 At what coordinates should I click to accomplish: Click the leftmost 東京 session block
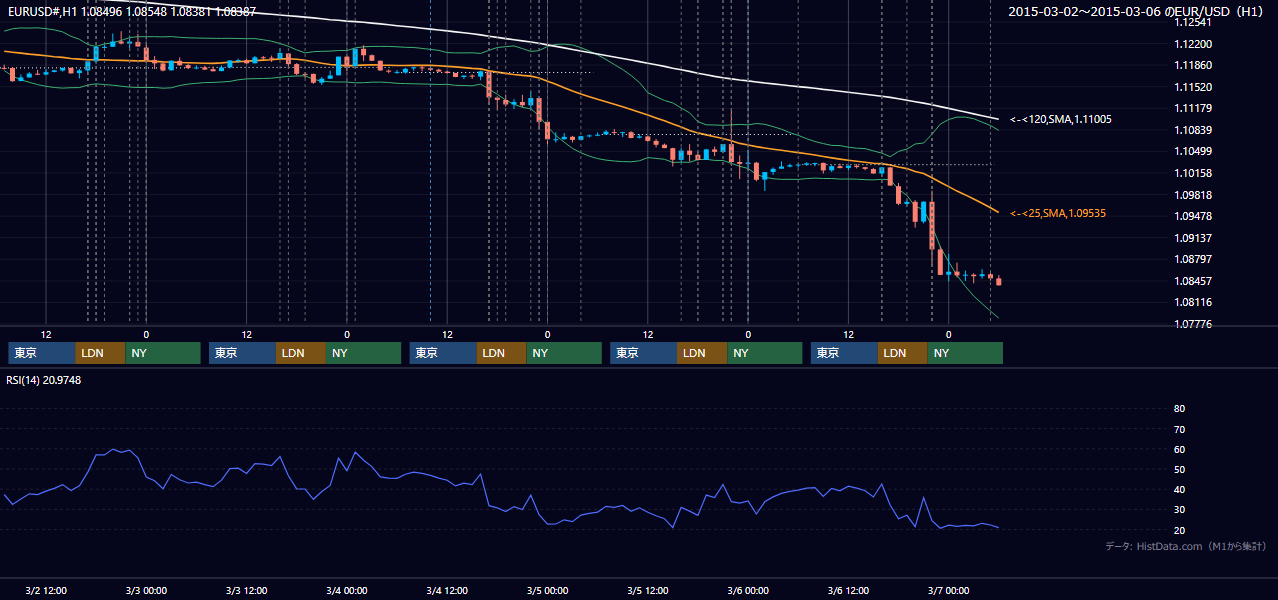pos(42,353)
